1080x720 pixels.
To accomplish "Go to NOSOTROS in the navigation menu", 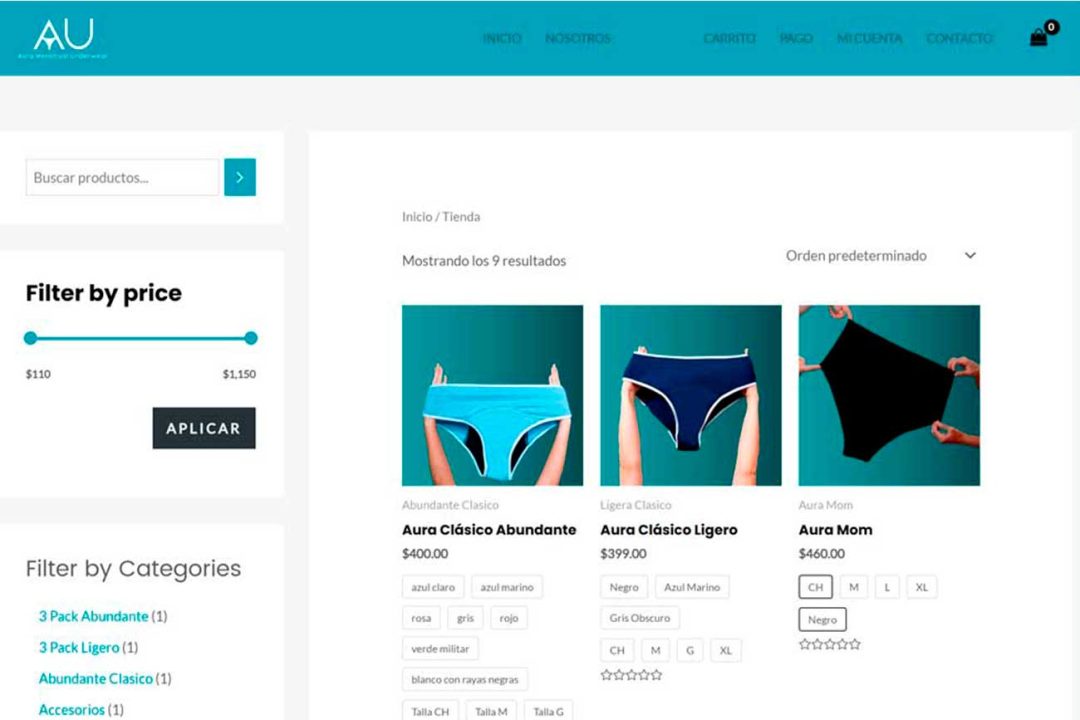I will coord(578,39).
